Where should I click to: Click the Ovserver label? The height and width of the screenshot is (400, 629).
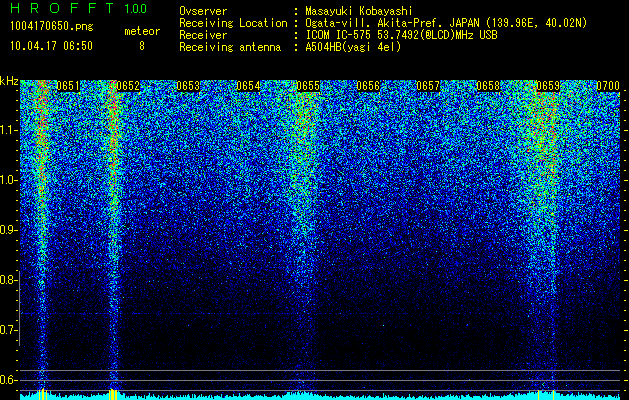coord(203,11)
